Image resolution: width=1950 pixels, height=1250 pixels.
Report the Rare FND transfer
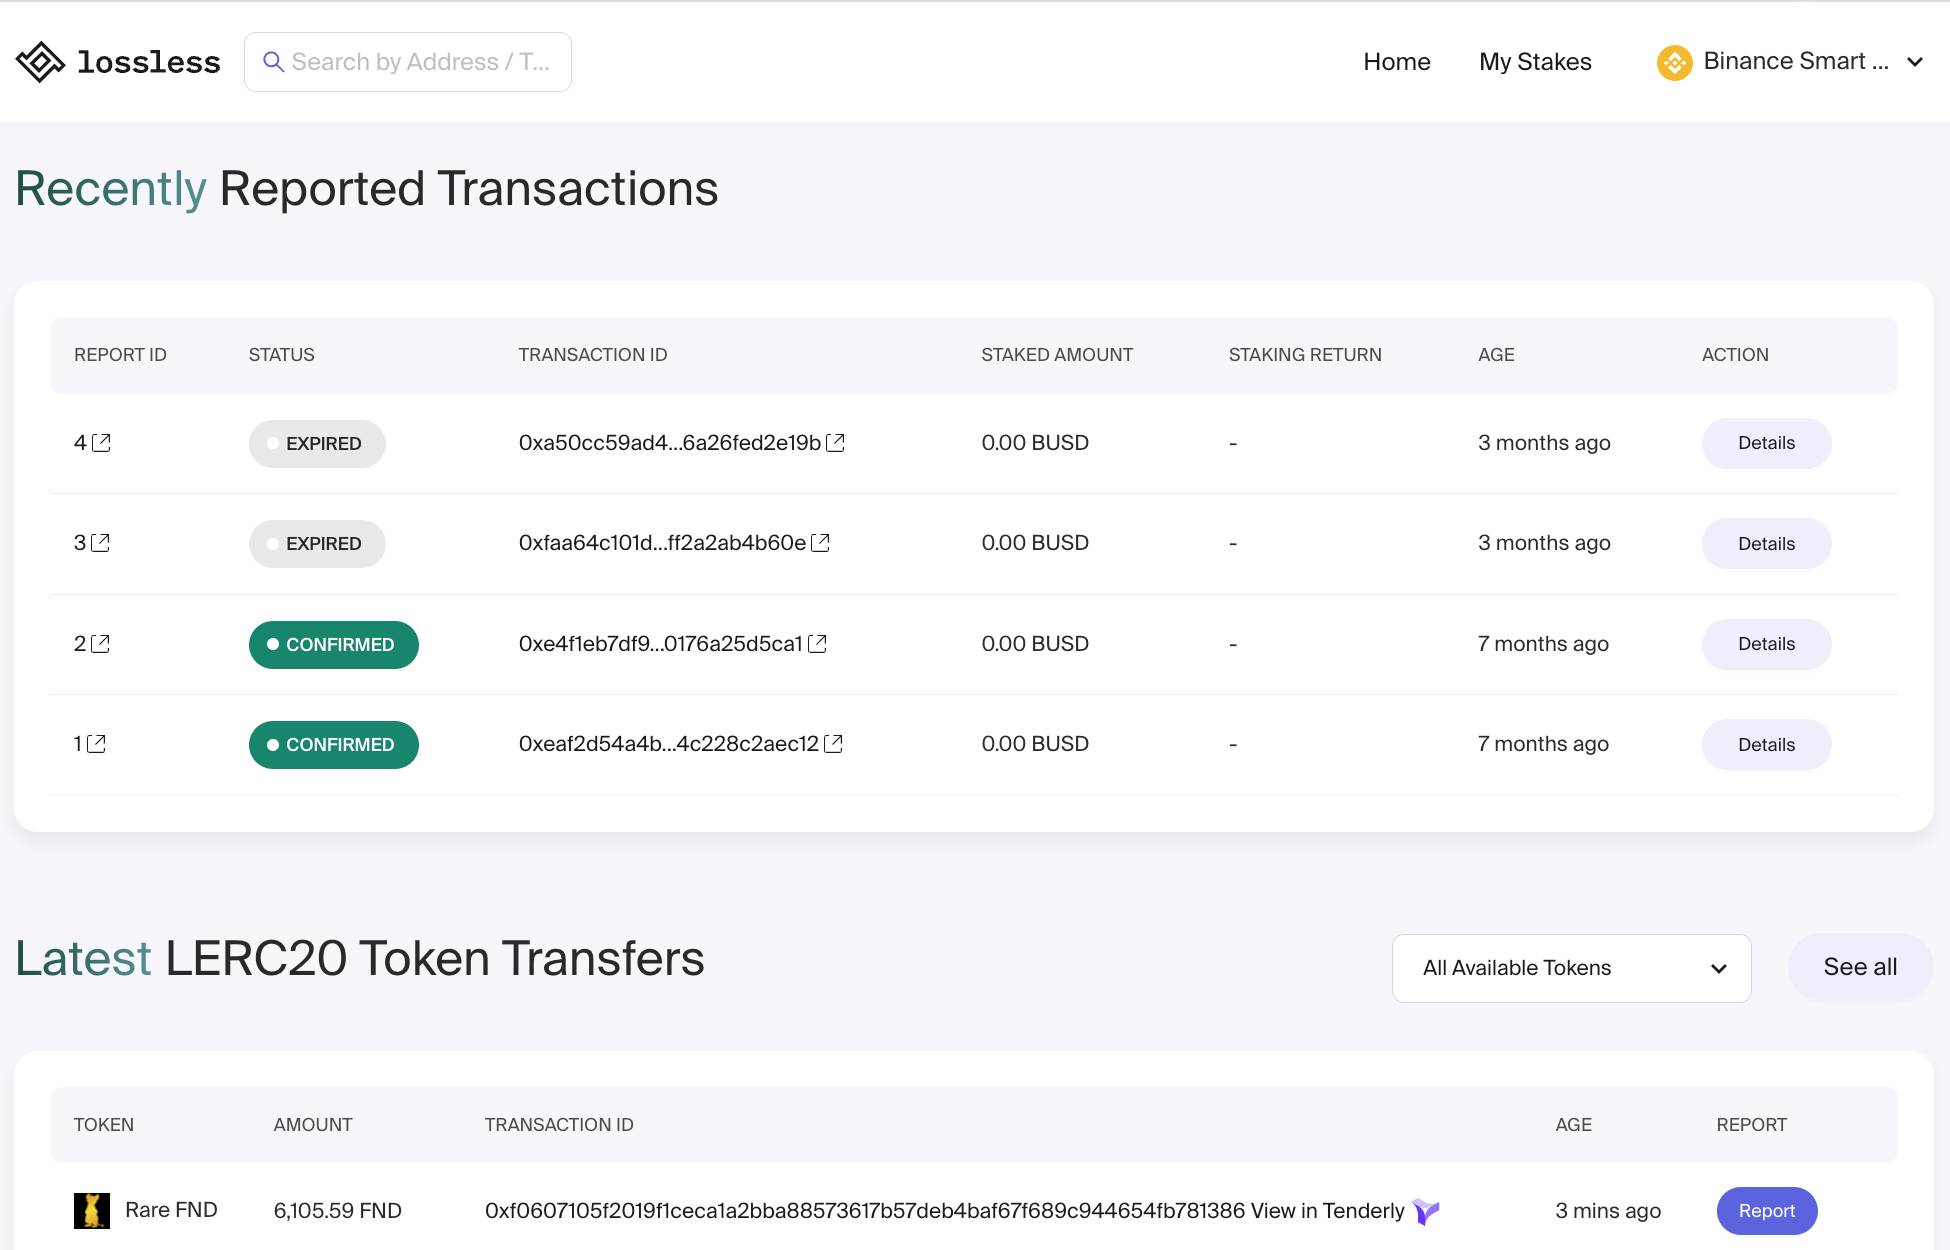(1766, 1211)
